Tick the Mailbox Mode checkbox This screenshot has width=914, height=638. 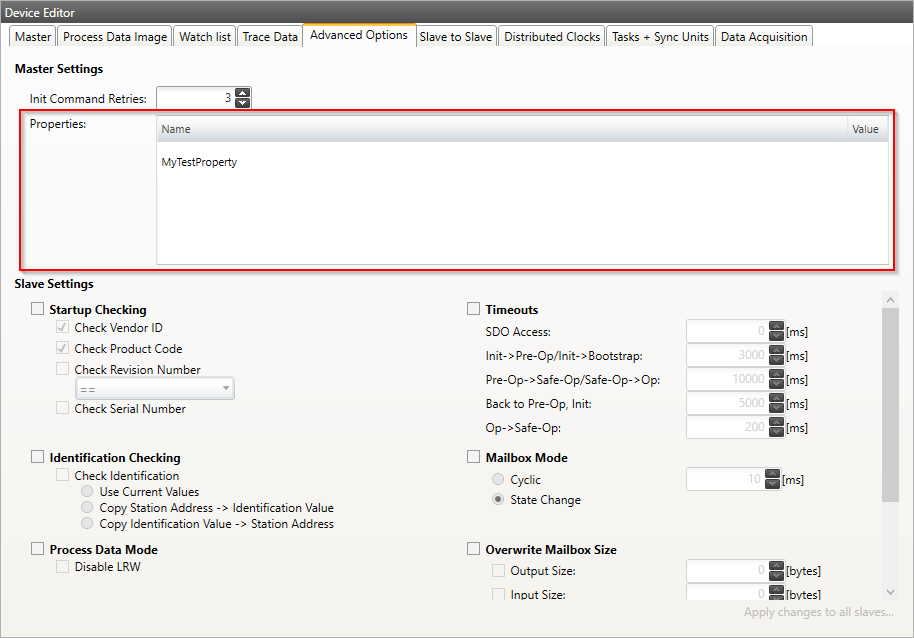474,458
